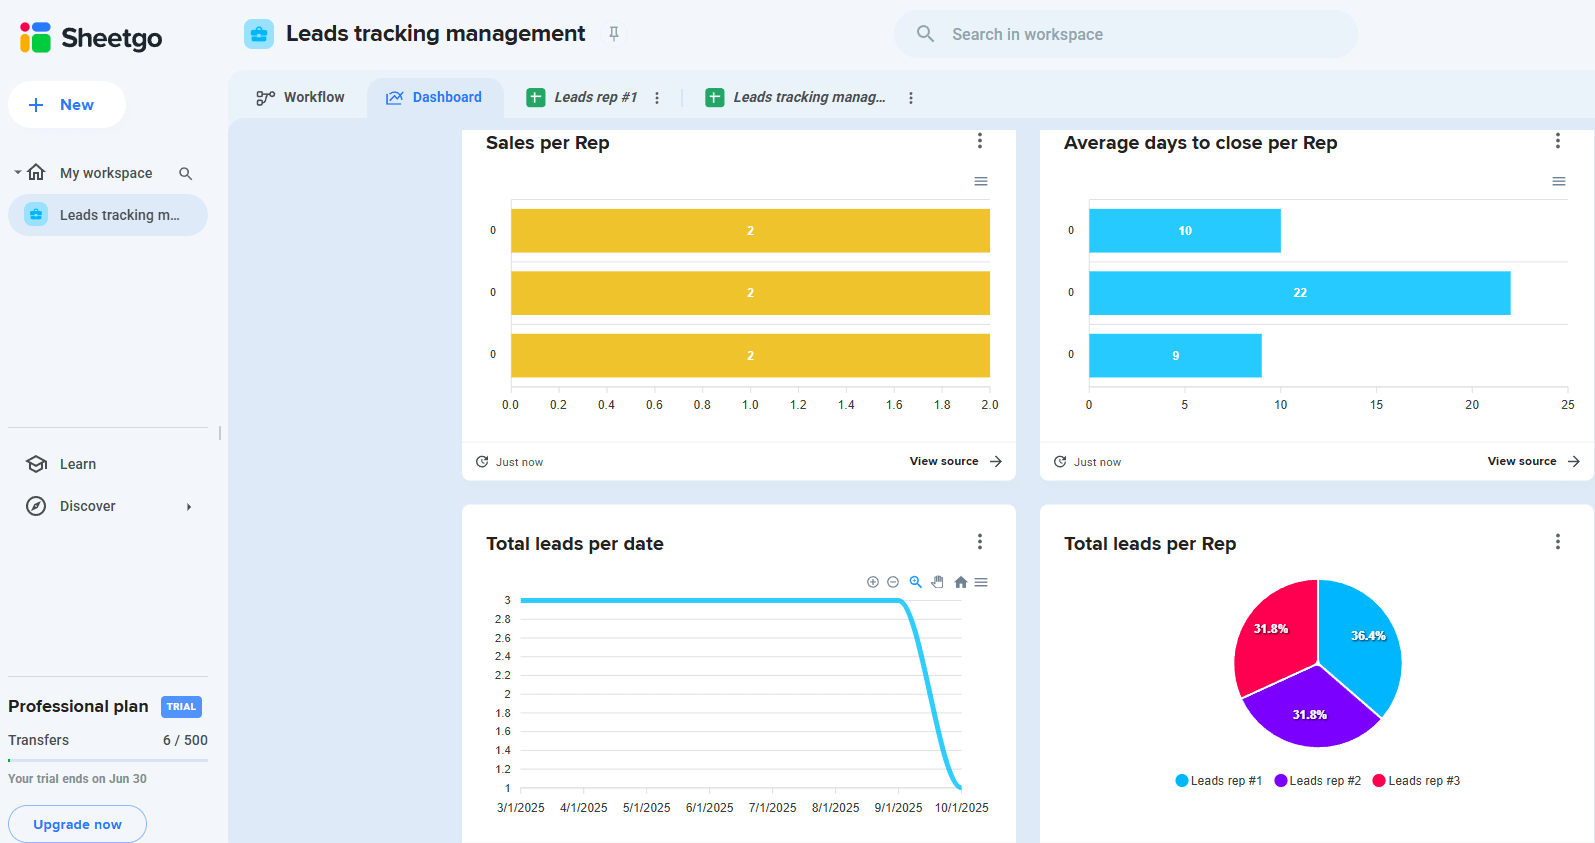Toggle Leads rep #3 legend entry
1595x843 pixels.
(1416, 781)
